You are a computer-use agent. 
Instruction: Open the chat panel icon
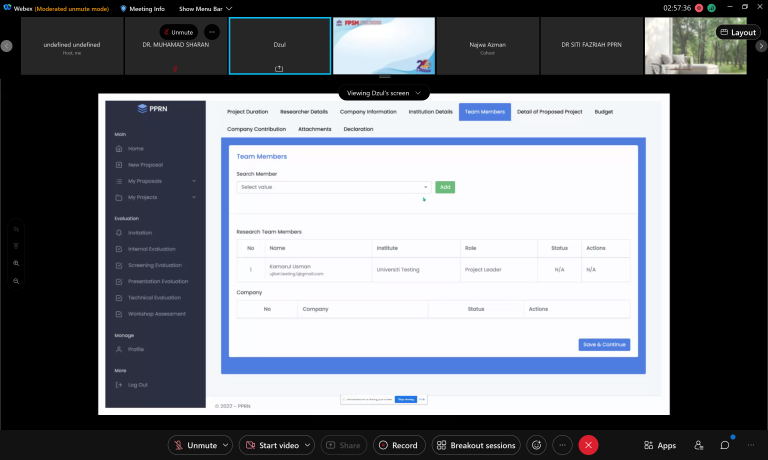click(725, 445)
